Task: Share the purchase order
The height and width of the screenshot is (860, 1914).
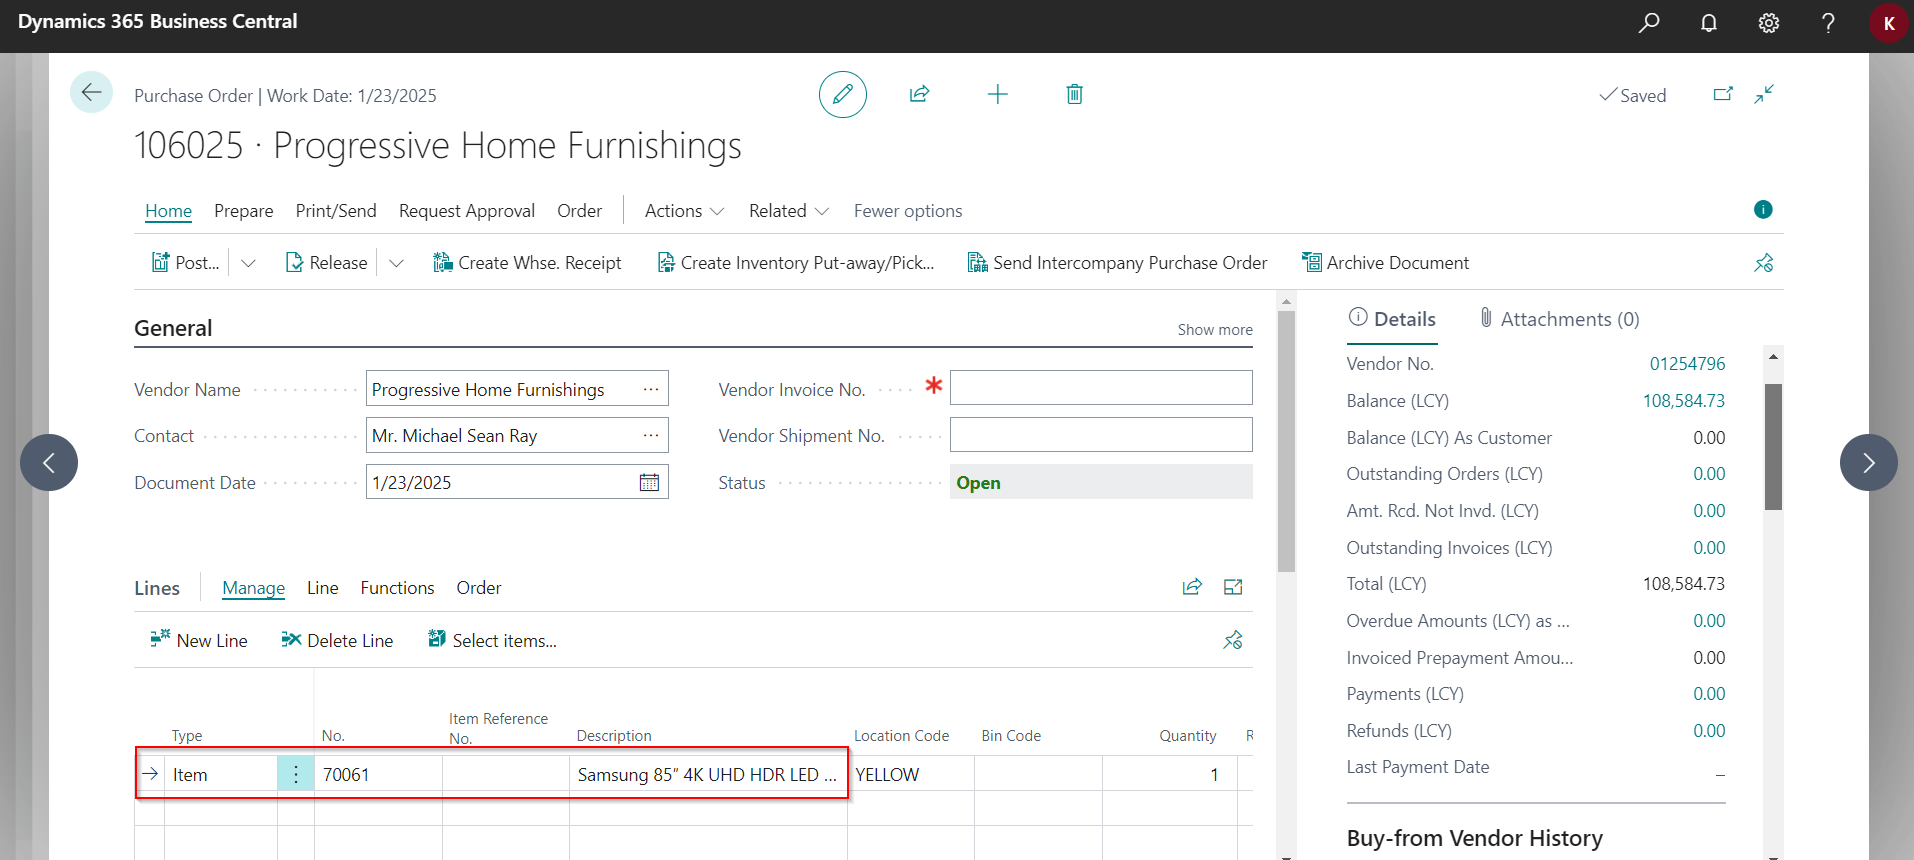Action: 919,94
